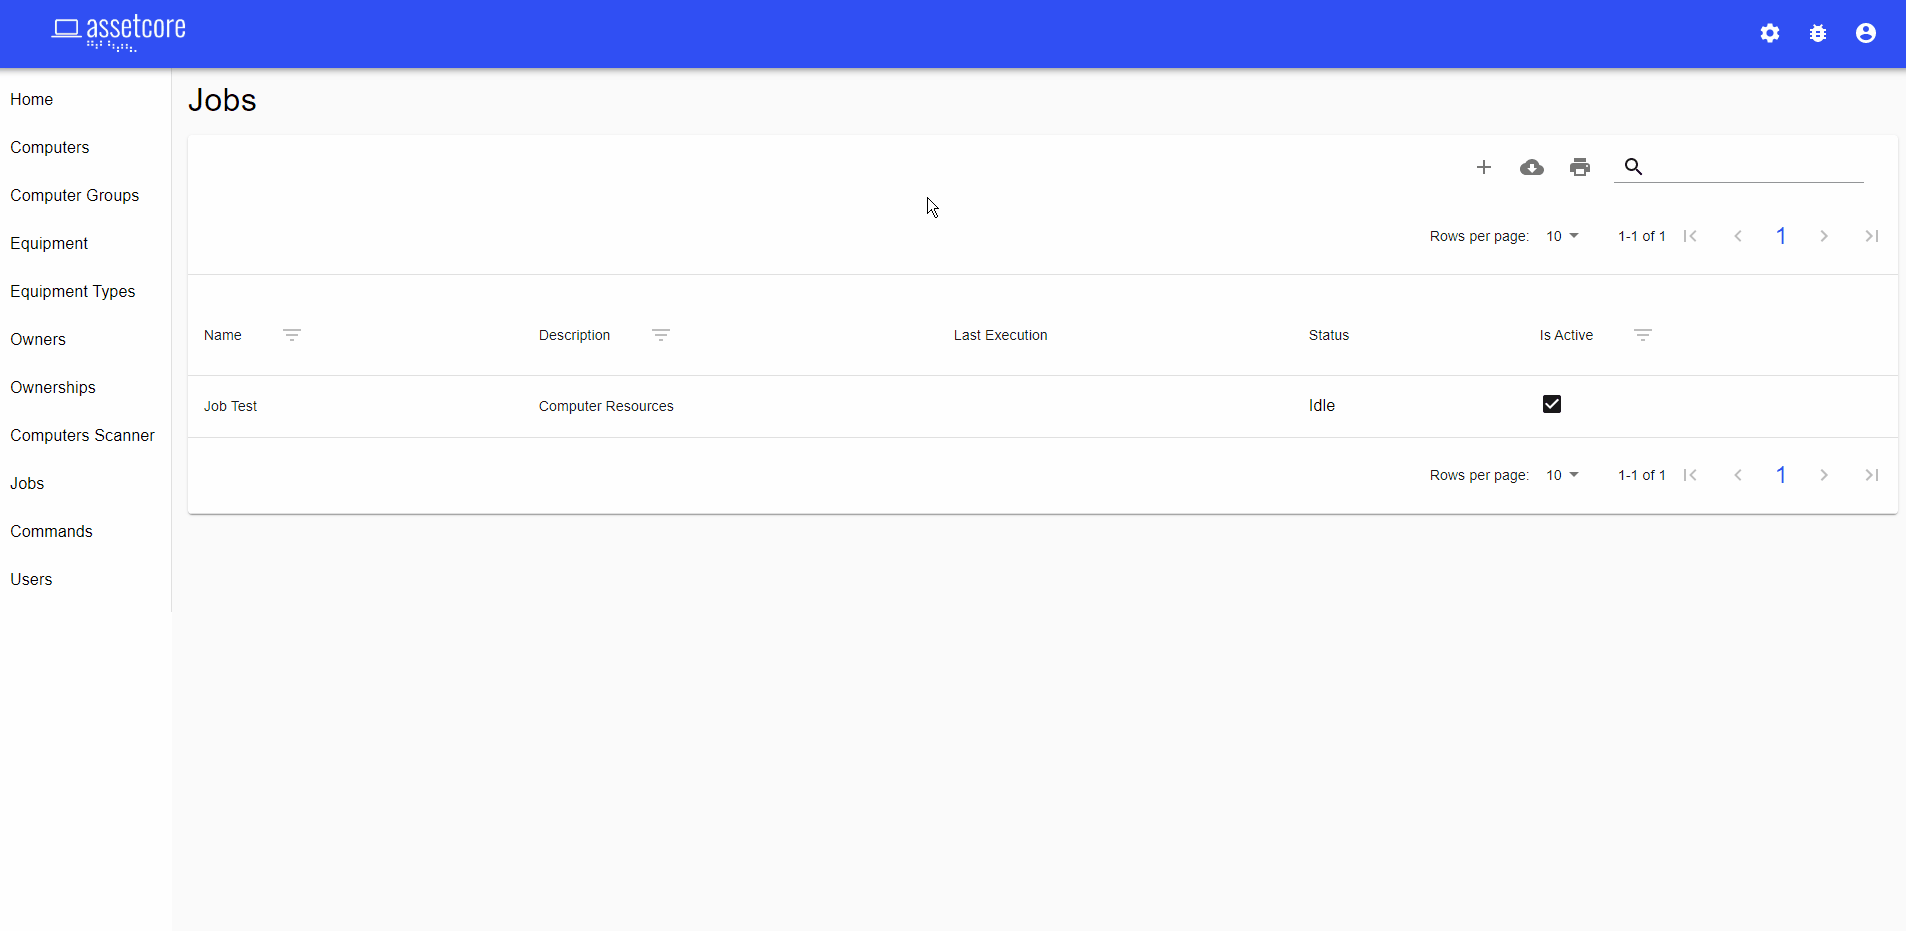
Task: Filter by Name column
Action: click(x=292, y=335)
